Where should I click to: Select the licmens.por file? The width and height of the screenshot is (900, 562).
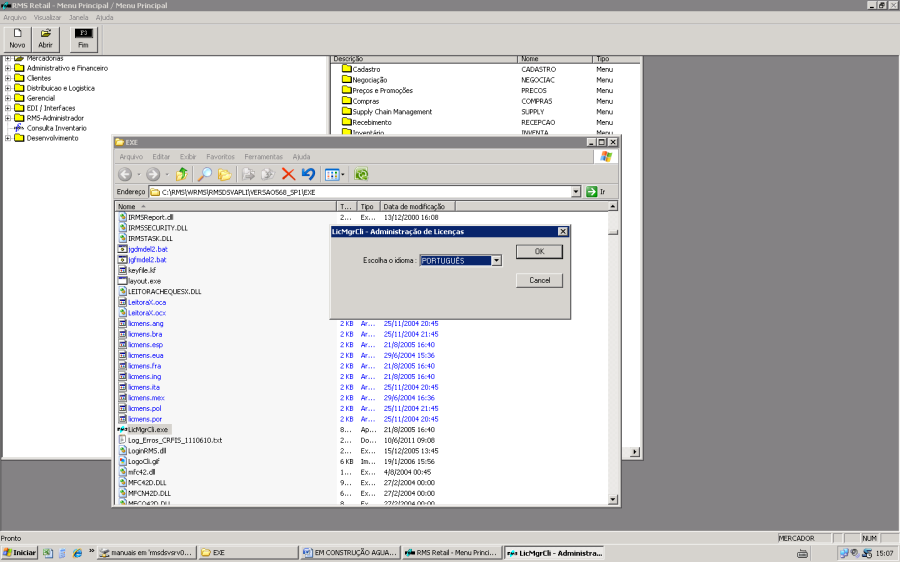145,419
